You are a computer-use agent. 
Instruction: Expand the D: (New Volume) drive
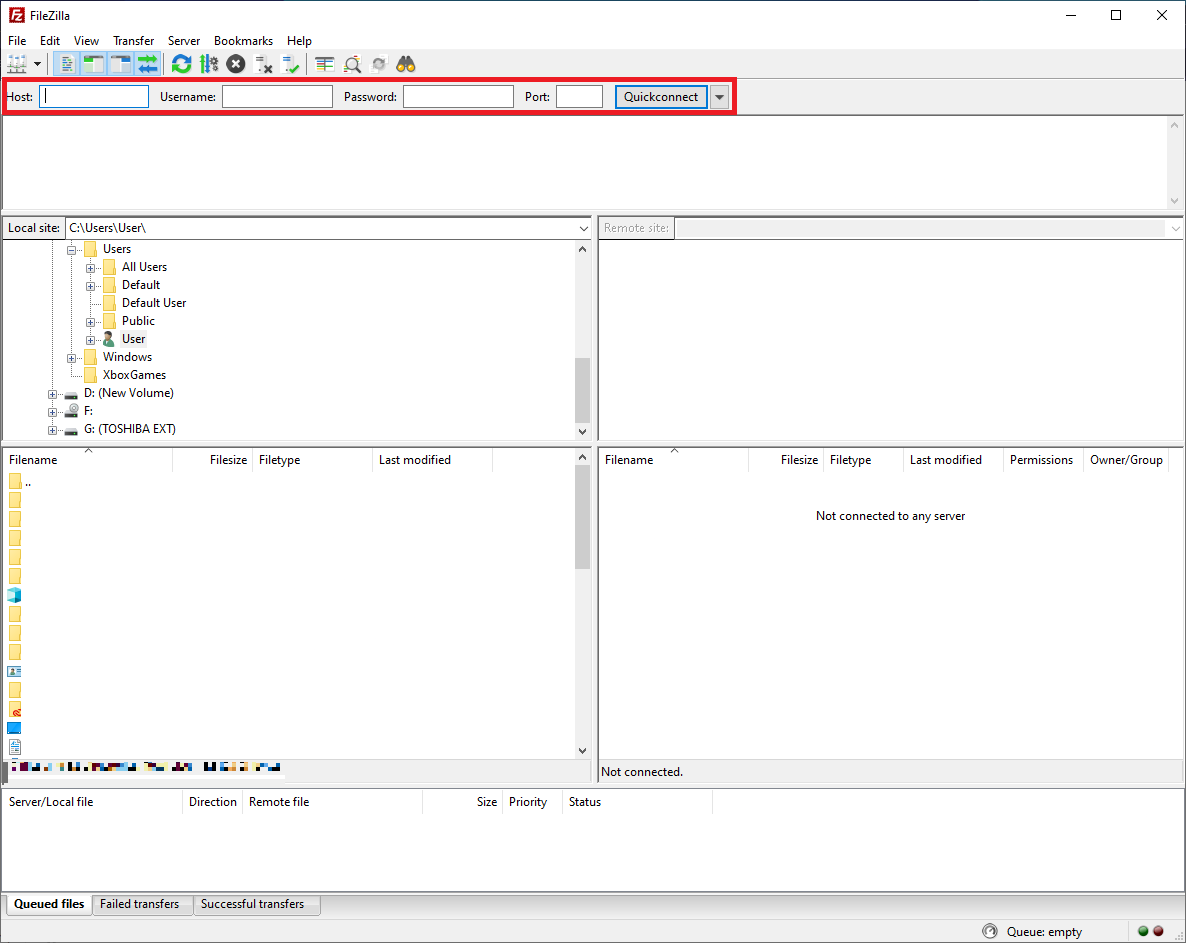click(x=52, y=394)
